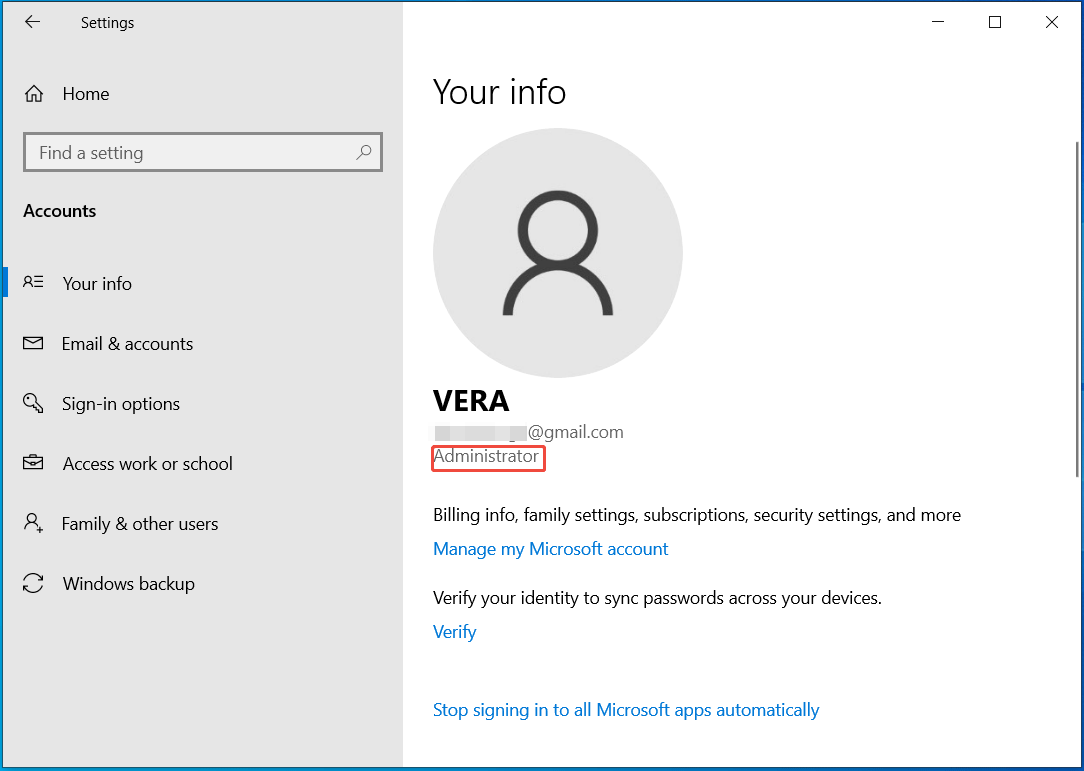The width and height of the screenshot is (1084, 771).
Task: Click the VERA profile picture
Action: (557, 252)
